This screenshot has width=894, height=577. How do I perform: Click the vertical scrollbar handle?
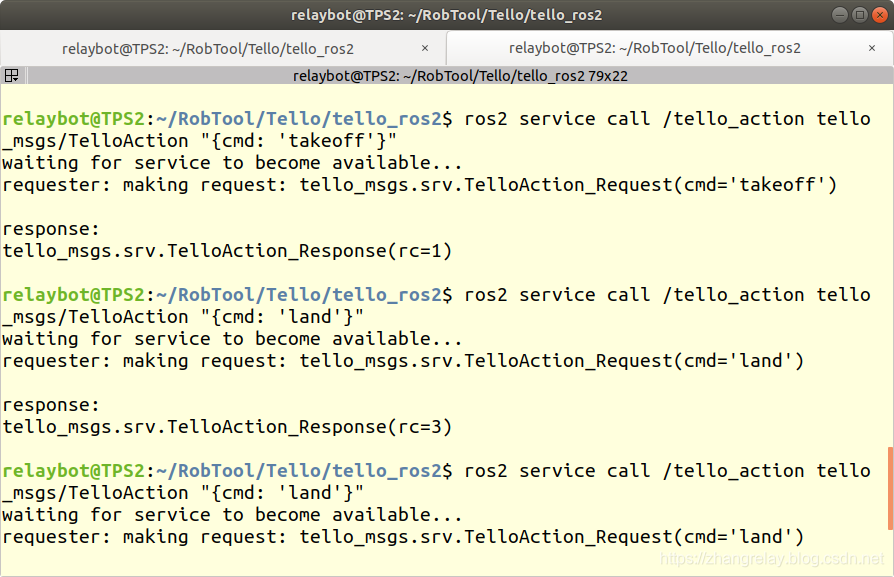pyautogui.click(x=890, y=489)
